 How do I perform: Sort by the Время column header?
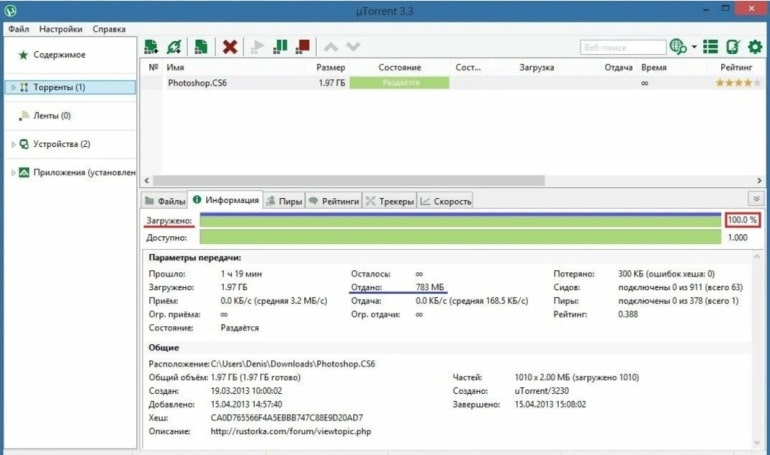coord(654,67)
